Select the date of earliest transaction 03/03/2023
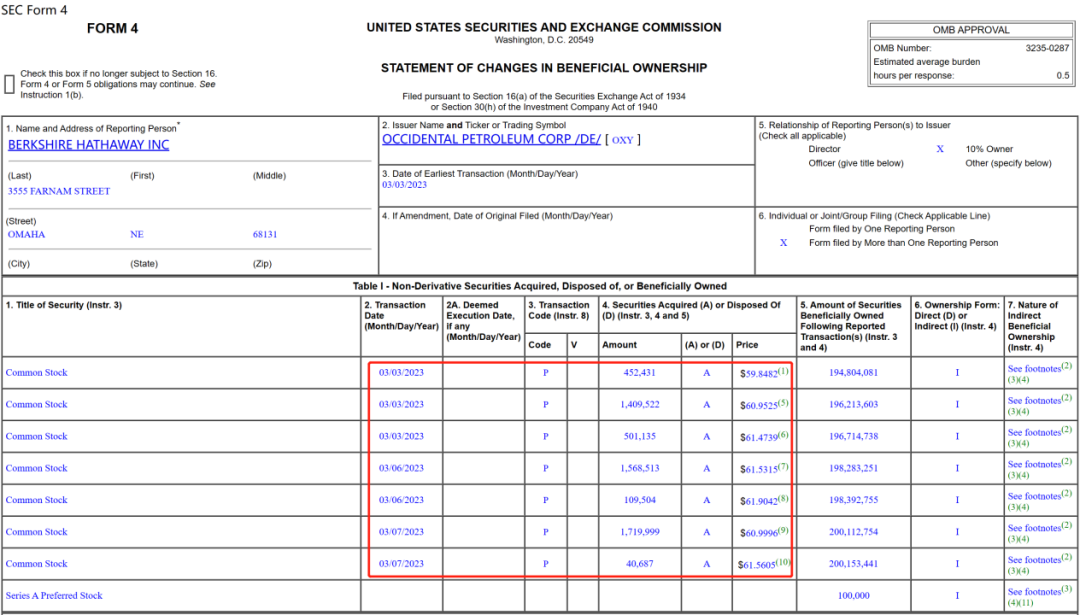This screenshot has width=1080, height=615. pos(404,185)
